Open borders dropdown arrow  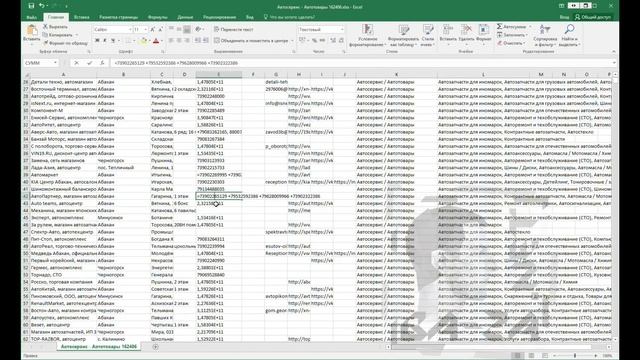pos(135,40)
